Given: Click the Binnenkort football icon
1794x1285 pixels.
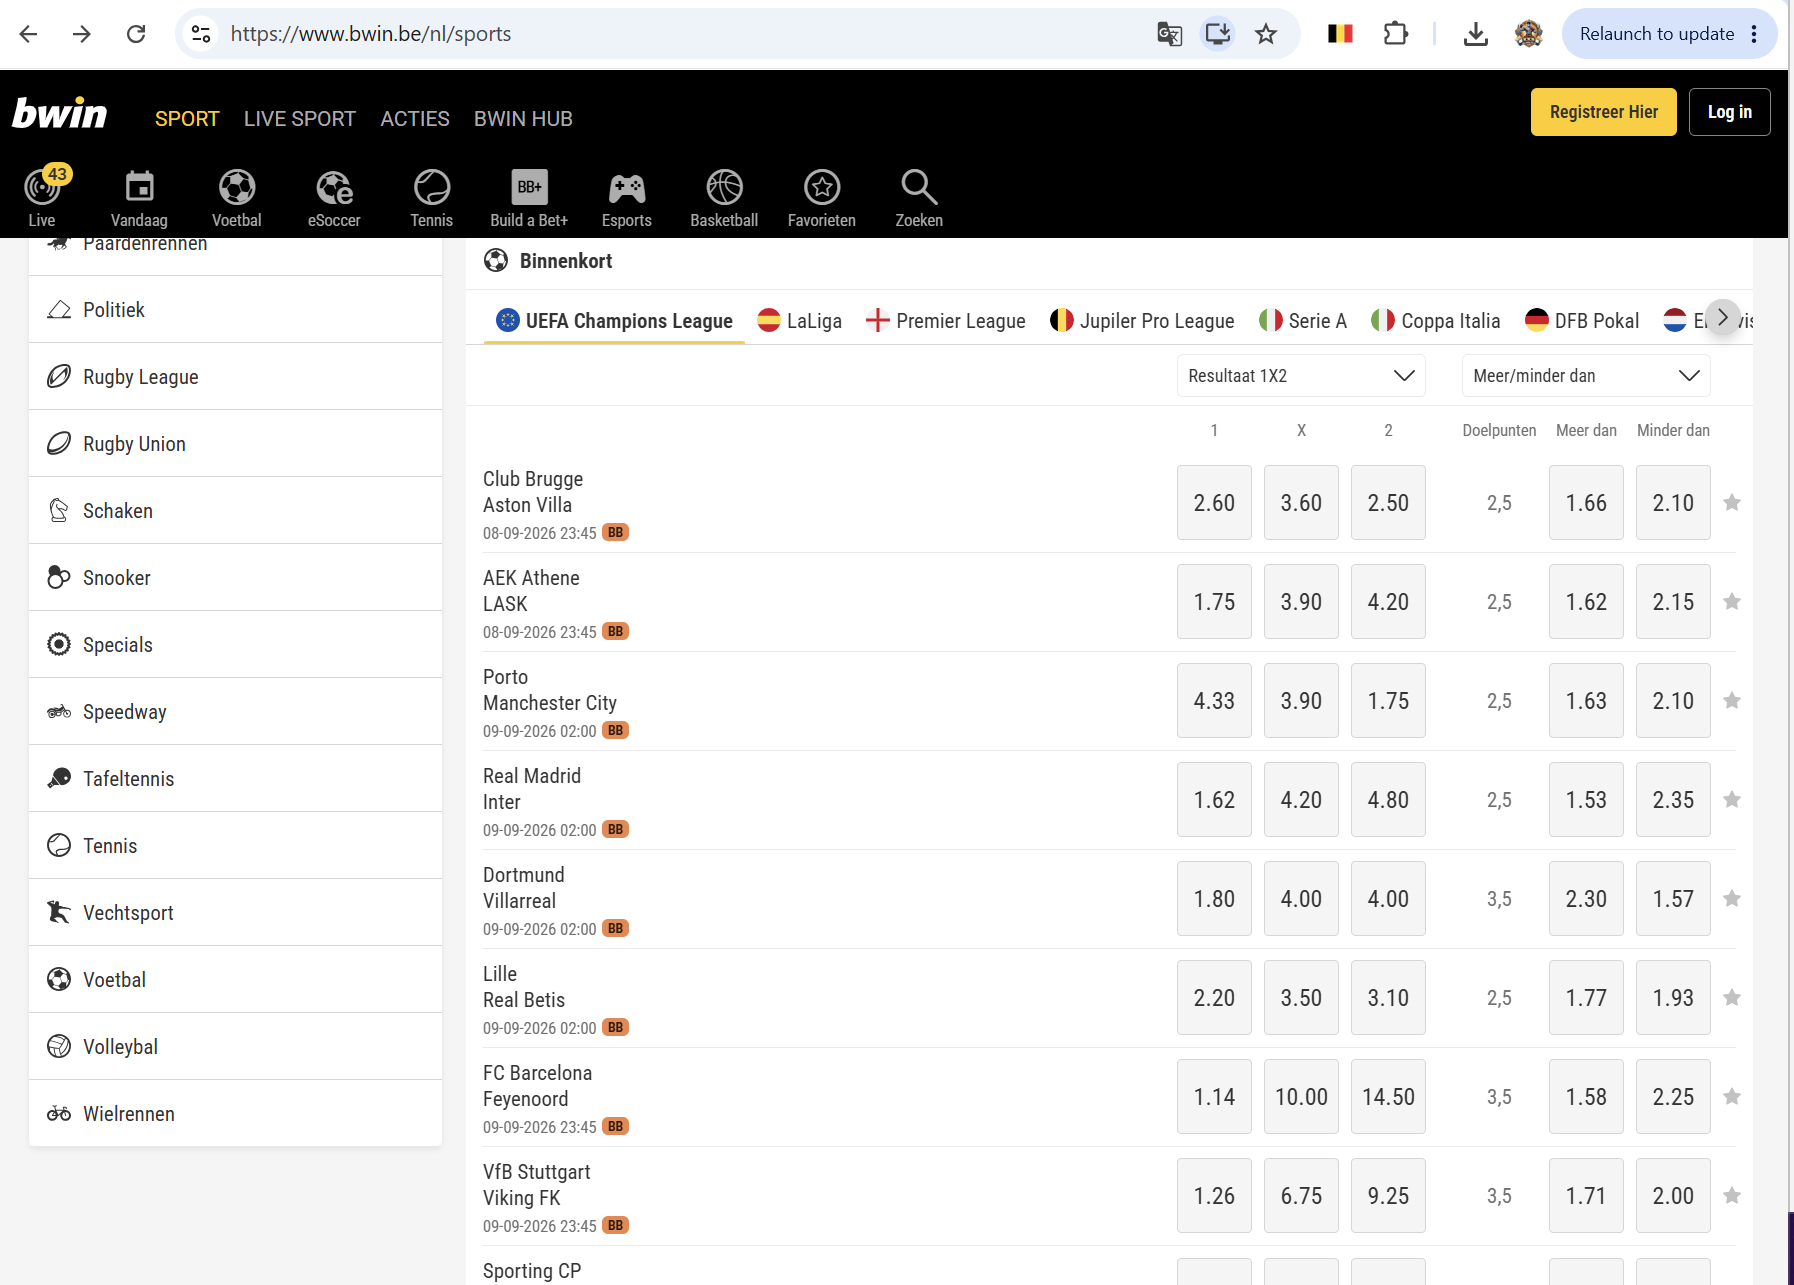Looking at the screenshot, I should 496,261.
